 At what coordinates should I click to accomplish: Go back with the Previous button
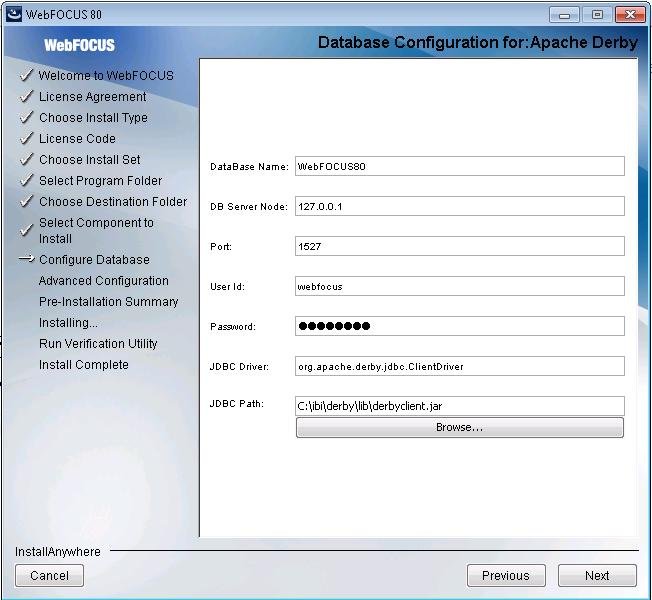click(x=506, y=575)
